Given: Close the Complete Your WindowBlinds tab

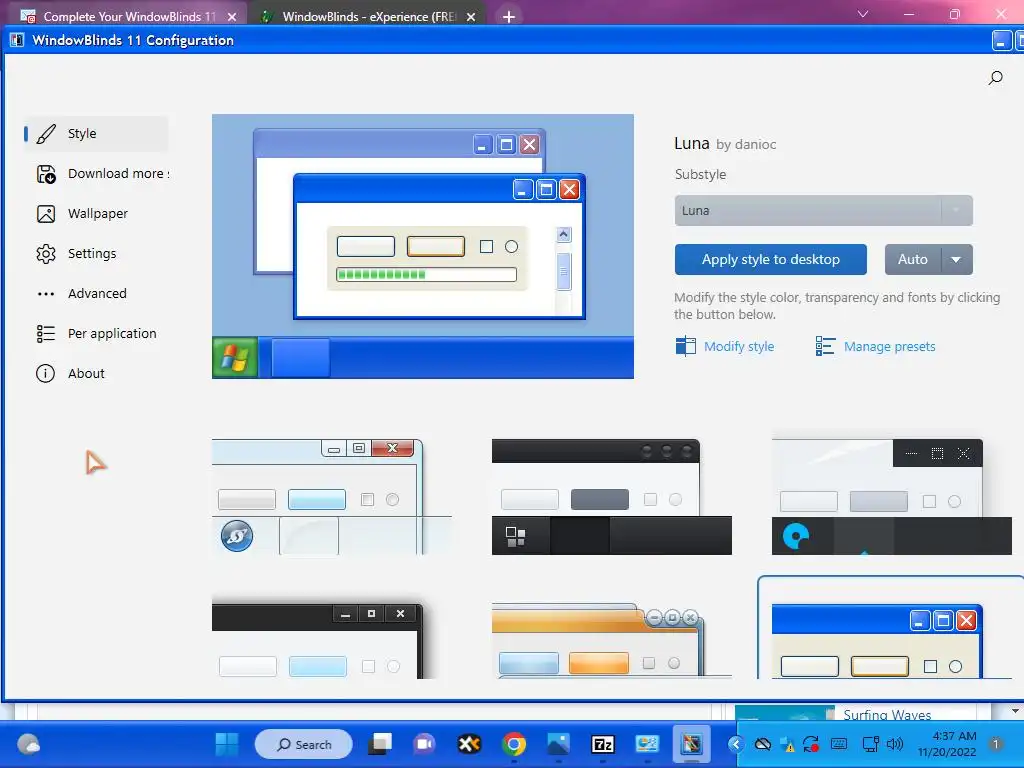Looking at the screenshot, I should 232,17.
